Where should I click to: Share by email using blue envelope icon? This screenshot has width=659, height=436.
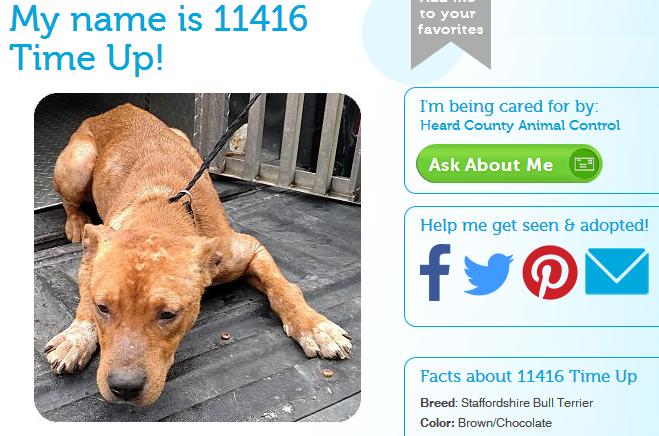point(617,271)
